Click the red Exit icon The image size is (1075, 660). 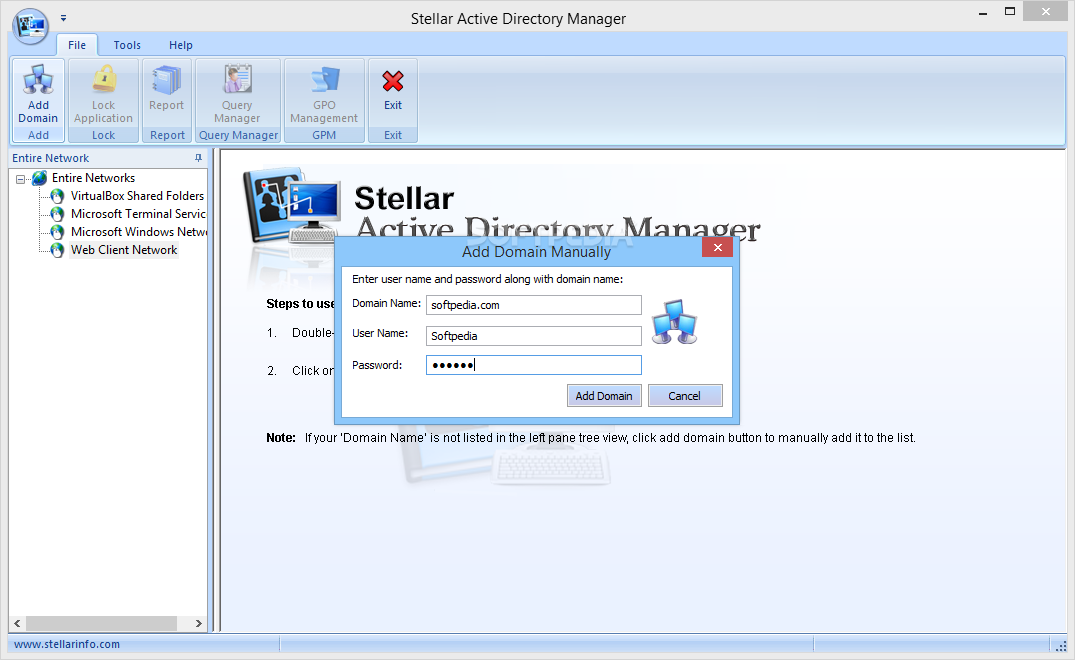[393, 81]
